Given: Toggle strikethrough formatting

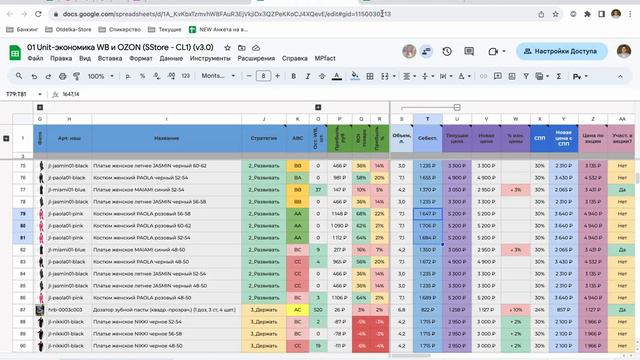Looking at the screenshot, I should [x=322, y=76].
